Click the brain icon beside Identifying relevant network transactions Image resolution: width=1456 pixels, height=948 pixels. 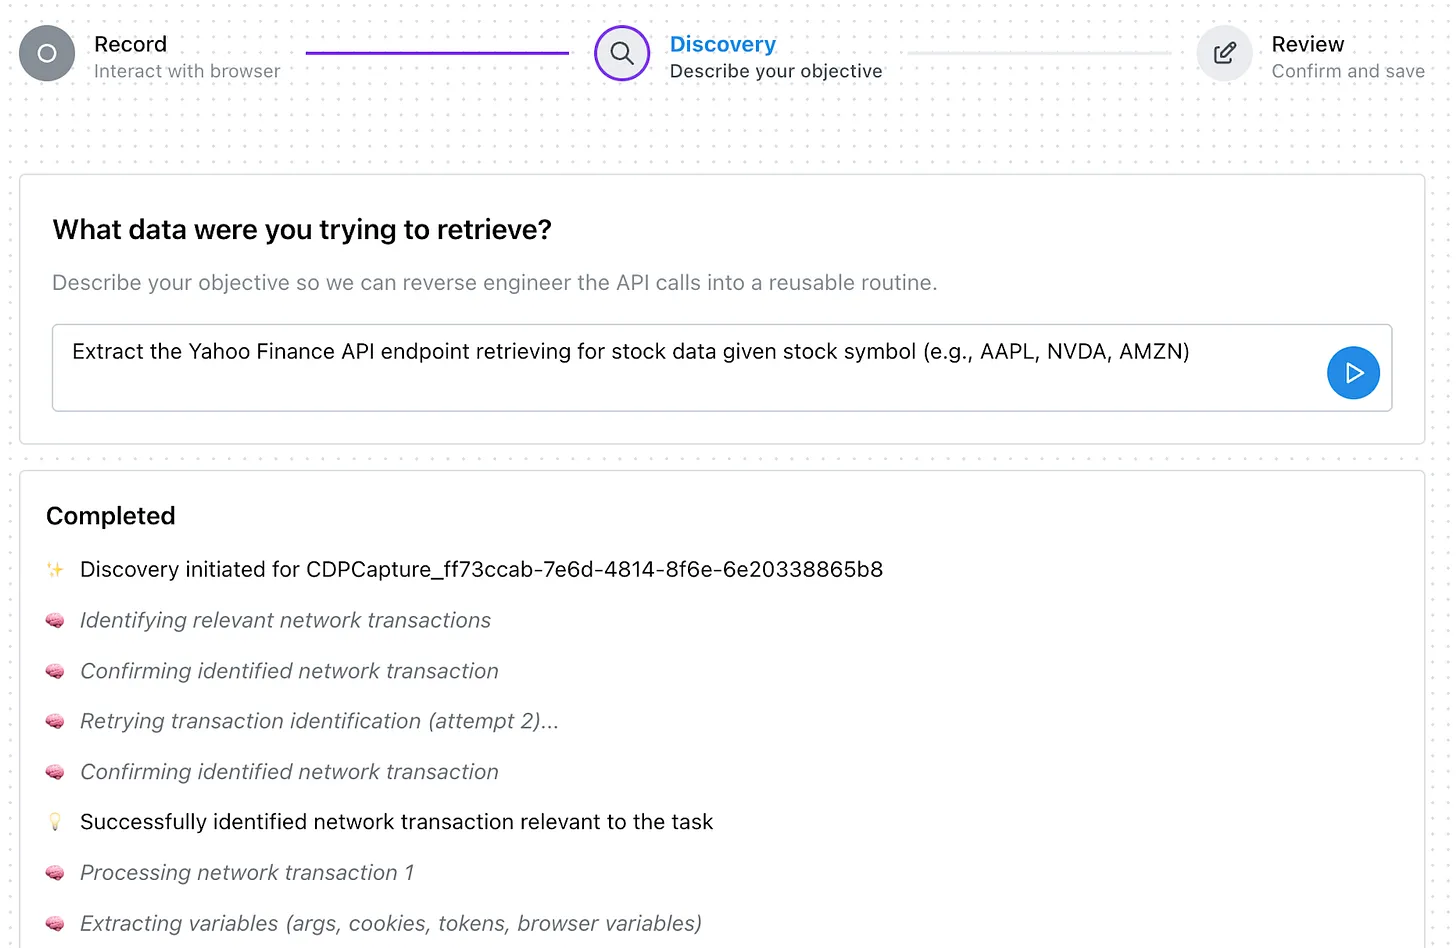tap(55, 620)
